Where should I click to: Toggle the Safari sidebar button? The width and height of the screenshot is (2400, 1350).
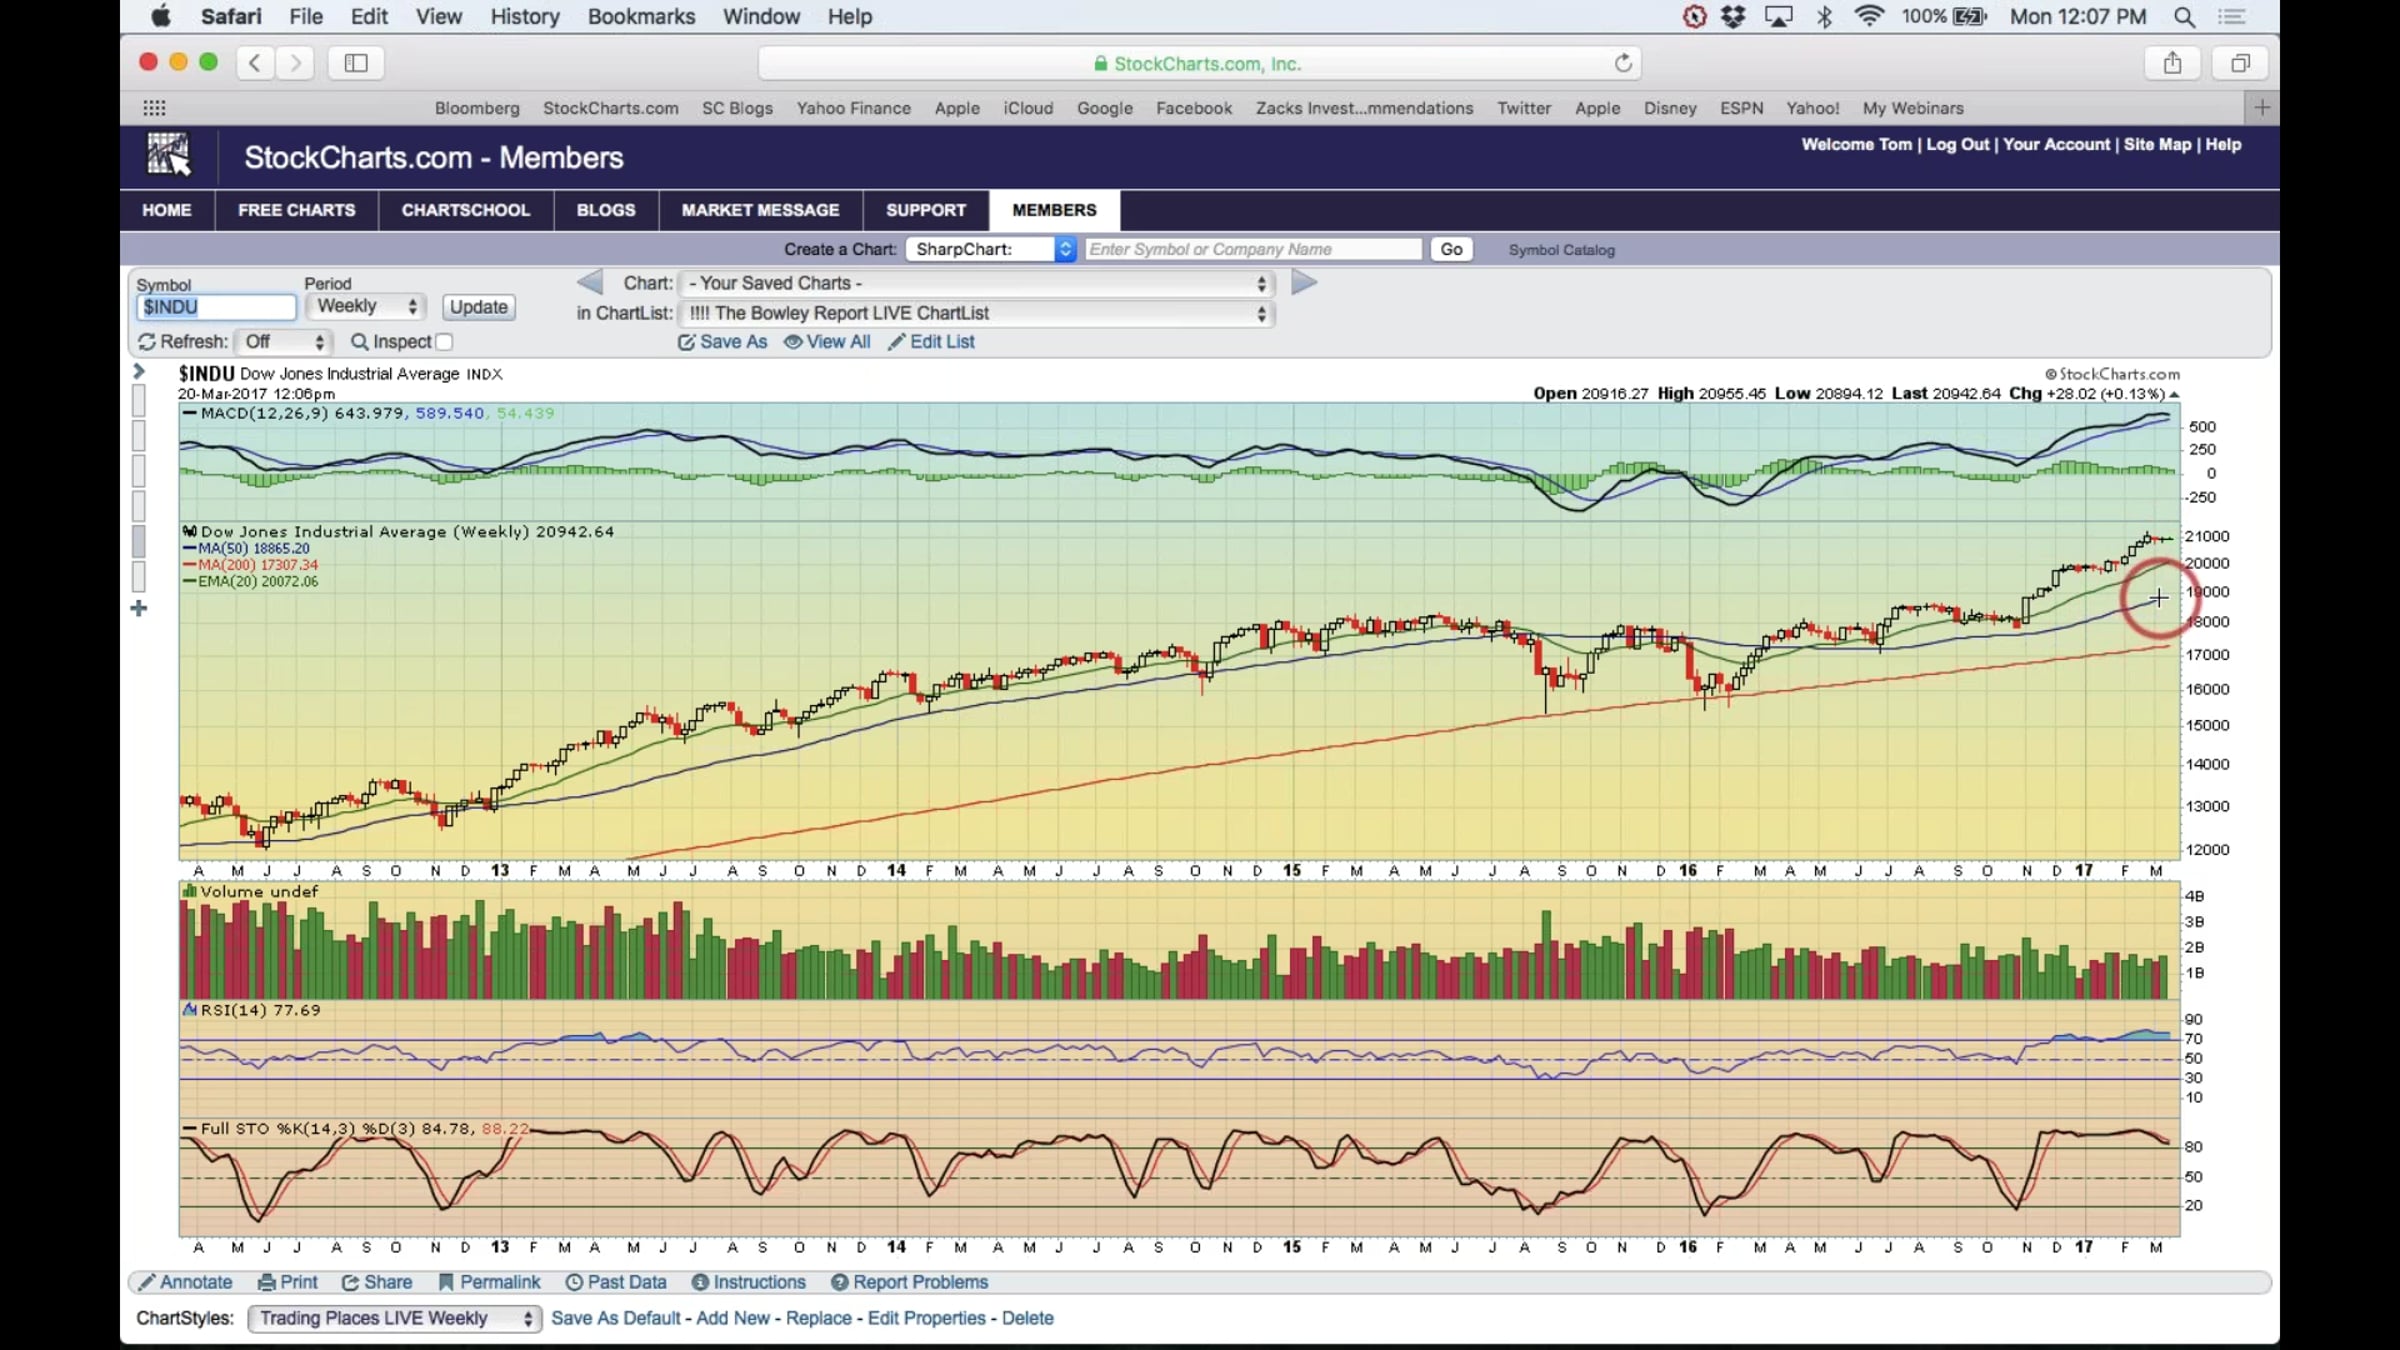click(x=356, y=63)
